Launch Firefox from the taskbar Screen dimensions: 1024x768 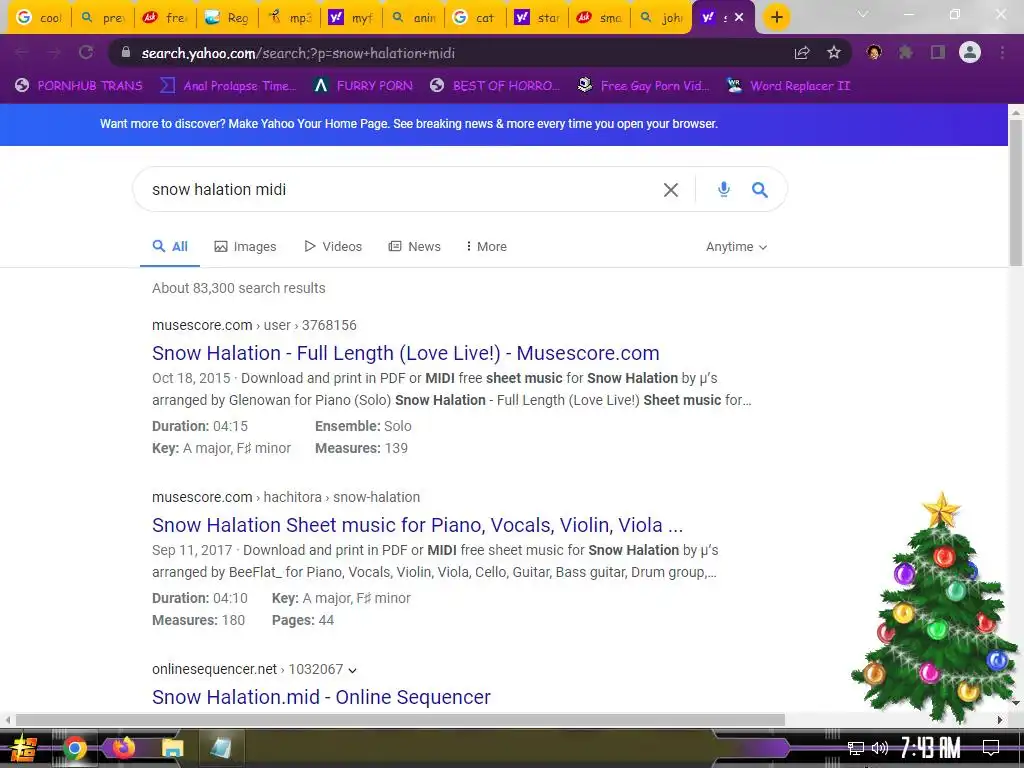123,747
